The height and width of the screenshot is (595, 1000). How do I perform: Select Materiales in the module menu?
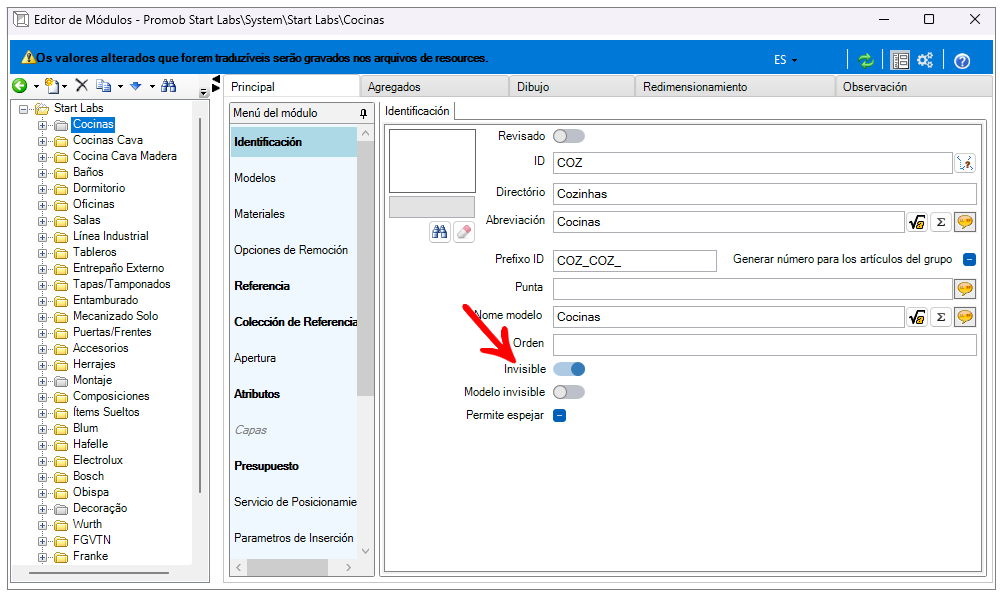pos(260,214)
